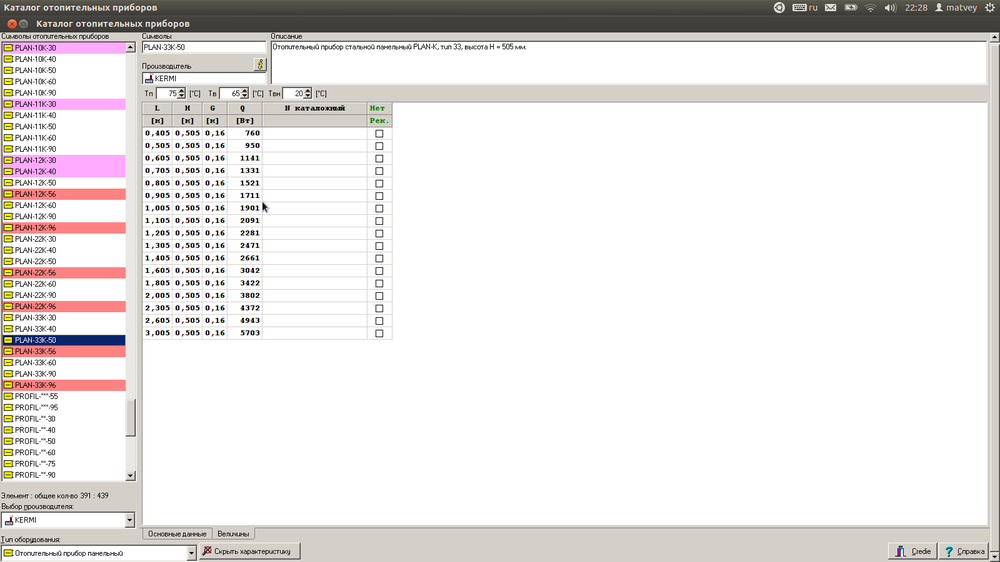Check the box in the 1,605 length row
The image size is (1000, 562).
pos(379,270)
